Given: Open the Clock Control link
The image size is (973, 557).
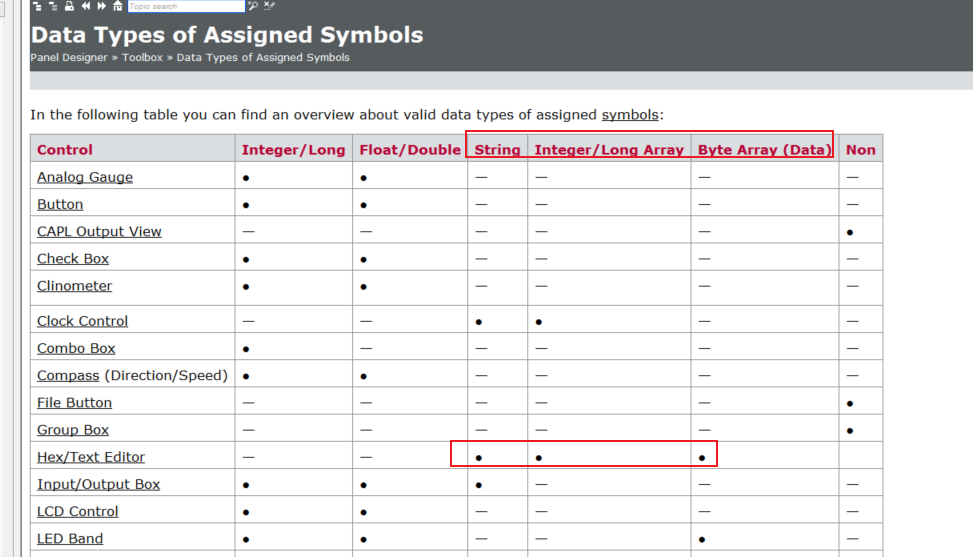Looking at the screenshot, I should click(x=83, y=321).
